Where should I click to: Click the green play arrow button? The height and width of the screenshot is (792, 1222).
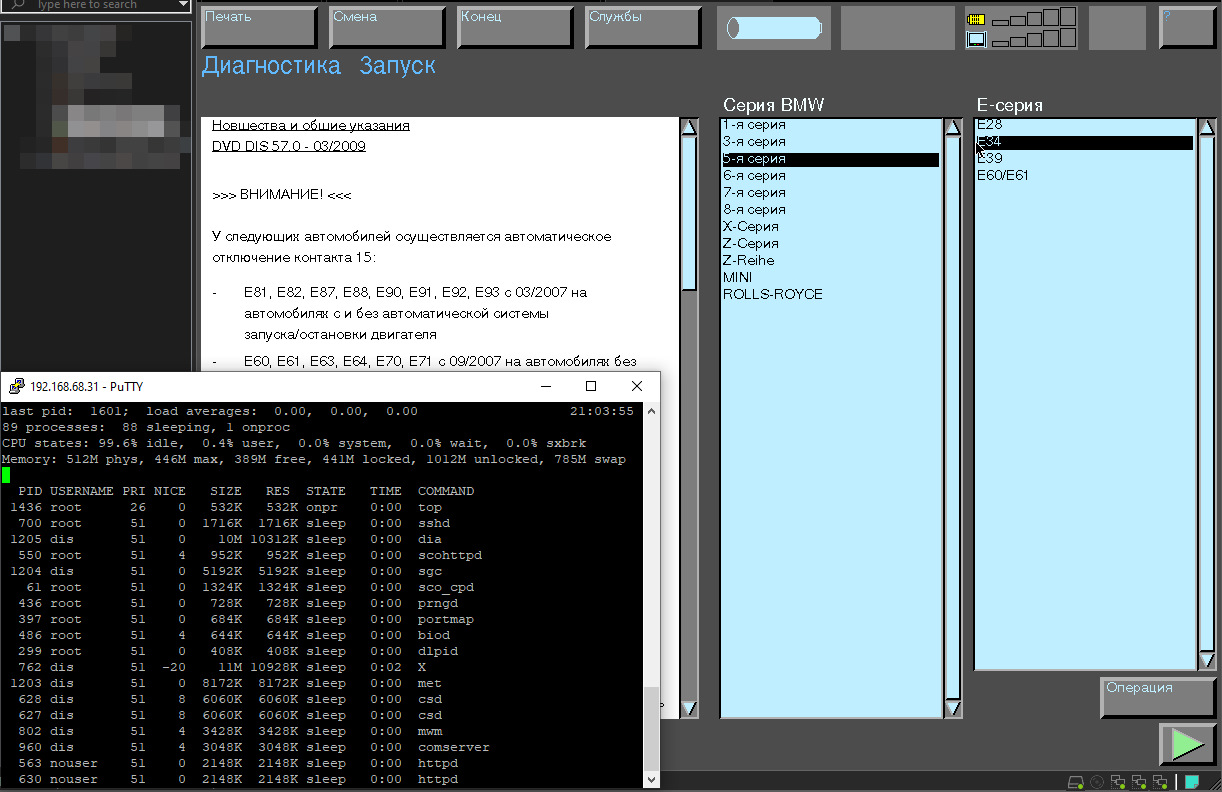1186,745
